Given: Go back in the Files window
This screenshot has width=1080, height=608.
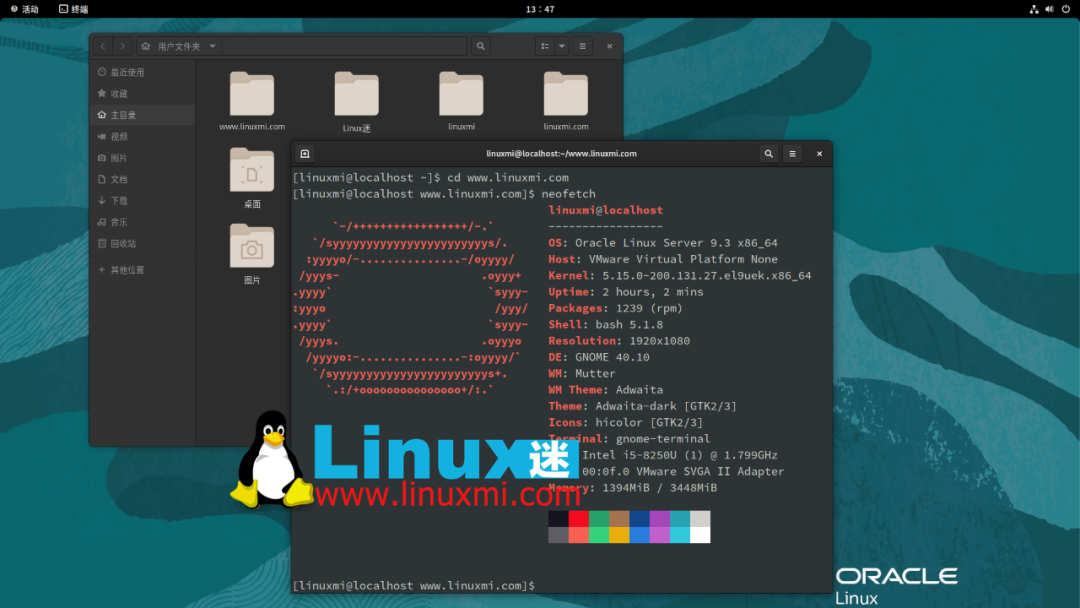Looking at the screenshot, I should point(103,46).
